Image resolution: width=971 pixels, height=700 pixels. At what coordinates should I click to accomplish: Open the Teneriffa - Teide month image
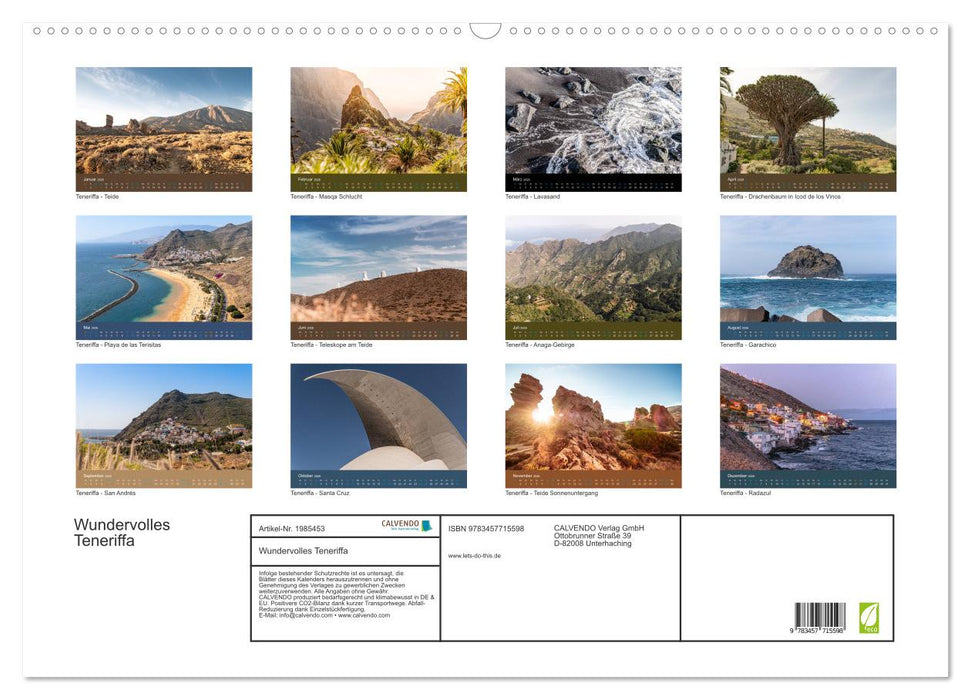(163, 128)
